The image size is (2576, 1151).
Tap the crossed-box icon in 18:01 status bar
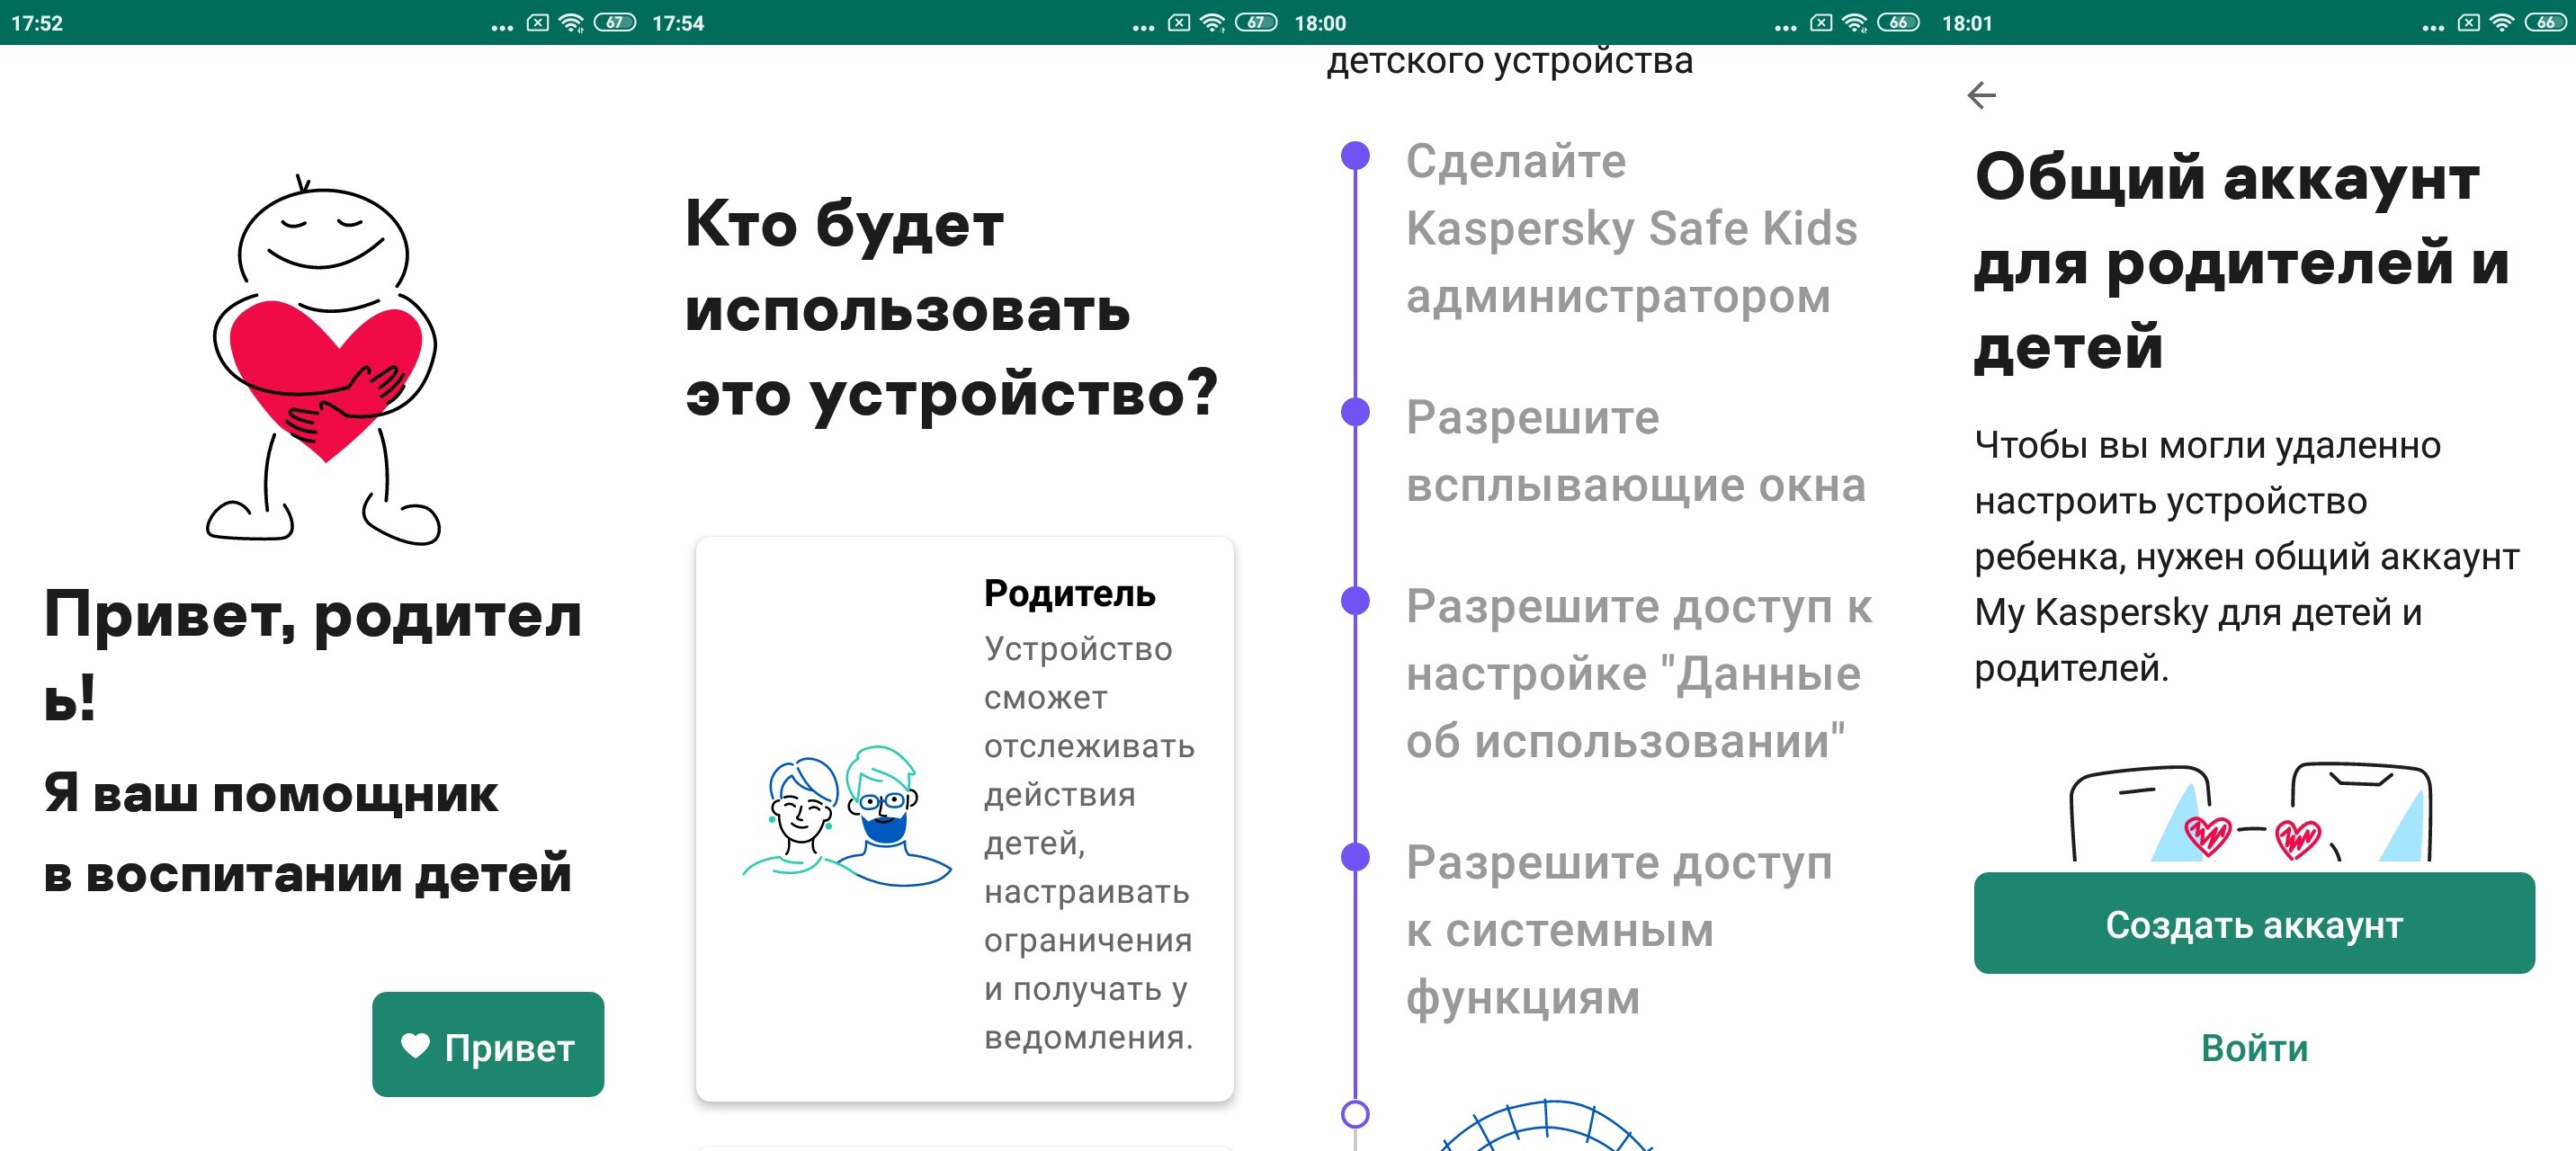click(x=2468, y=22)
